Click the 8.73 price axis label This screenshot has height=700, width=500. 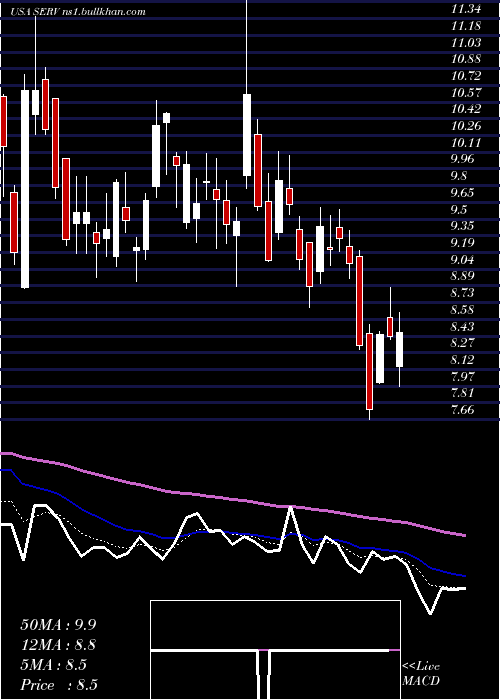(x=463, y=293)
